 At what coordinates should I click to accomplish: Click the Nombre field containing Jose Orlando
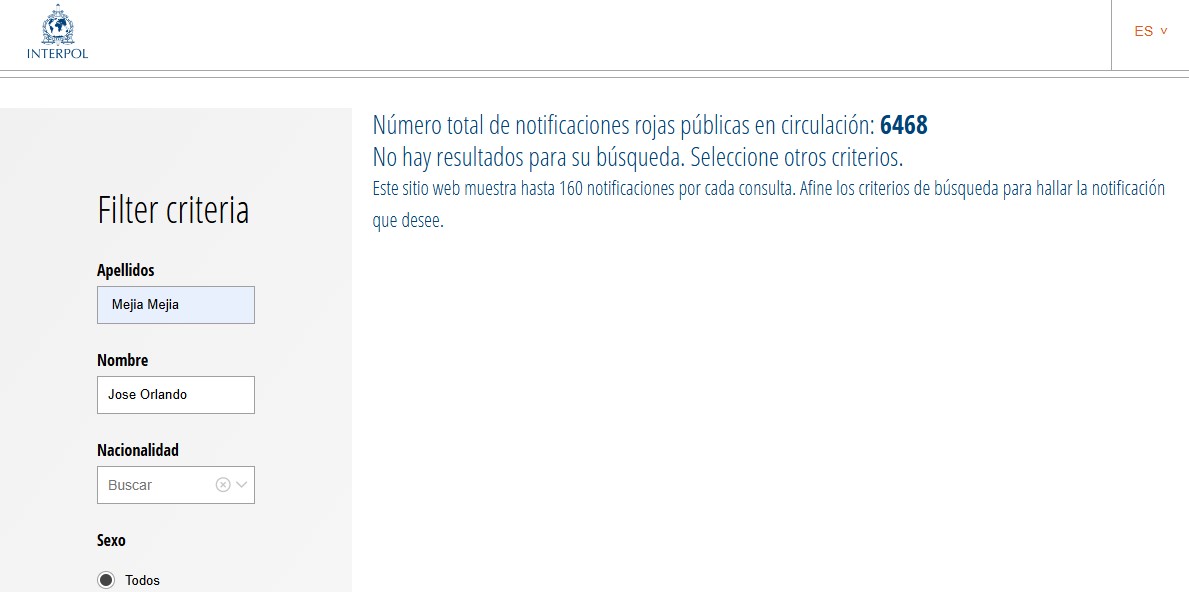tap(176, 395)
